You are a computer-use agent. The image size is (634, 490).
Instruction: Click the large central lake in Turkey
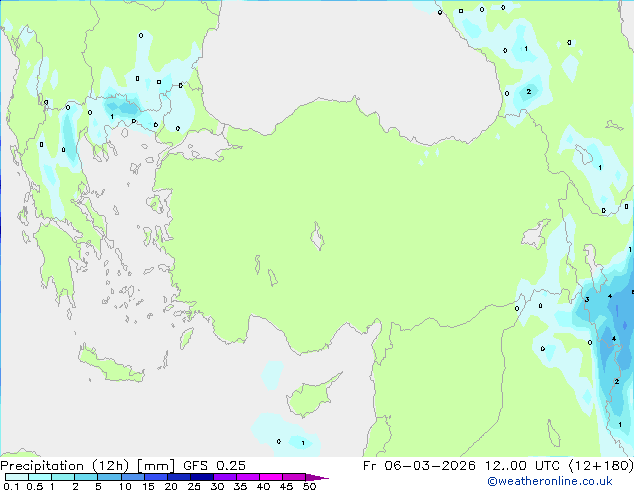point(317,236)
